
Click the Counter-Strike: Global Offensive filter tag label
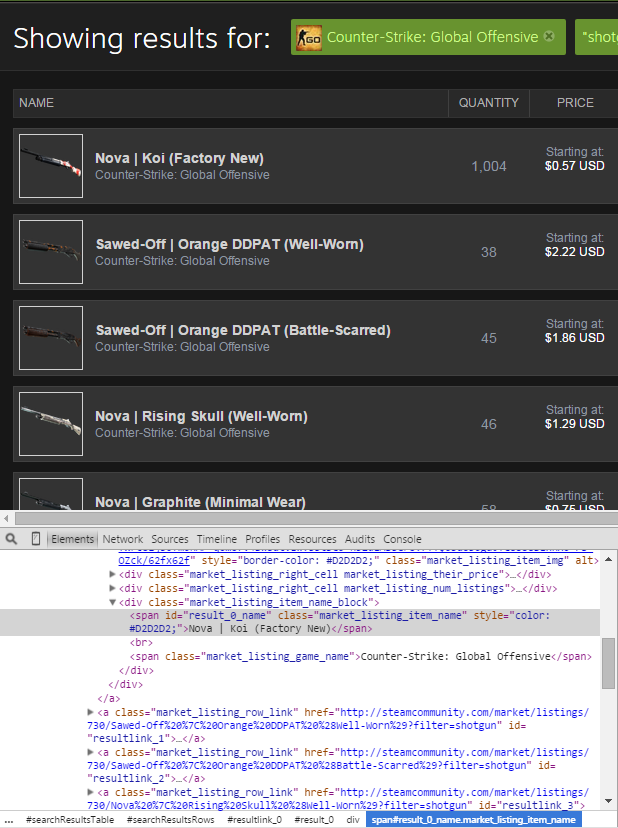coord(432,37)
